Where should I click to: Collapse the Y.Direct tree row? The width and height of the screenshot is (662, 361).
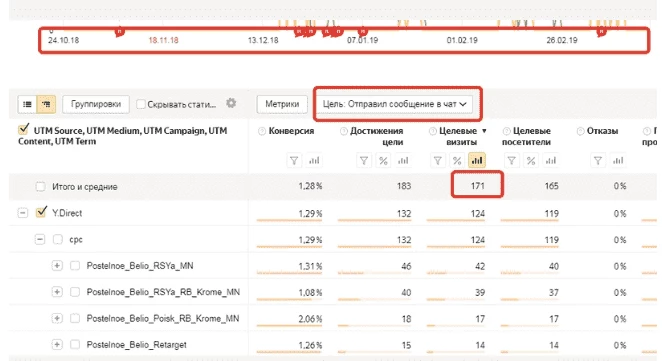coord(22,213)
